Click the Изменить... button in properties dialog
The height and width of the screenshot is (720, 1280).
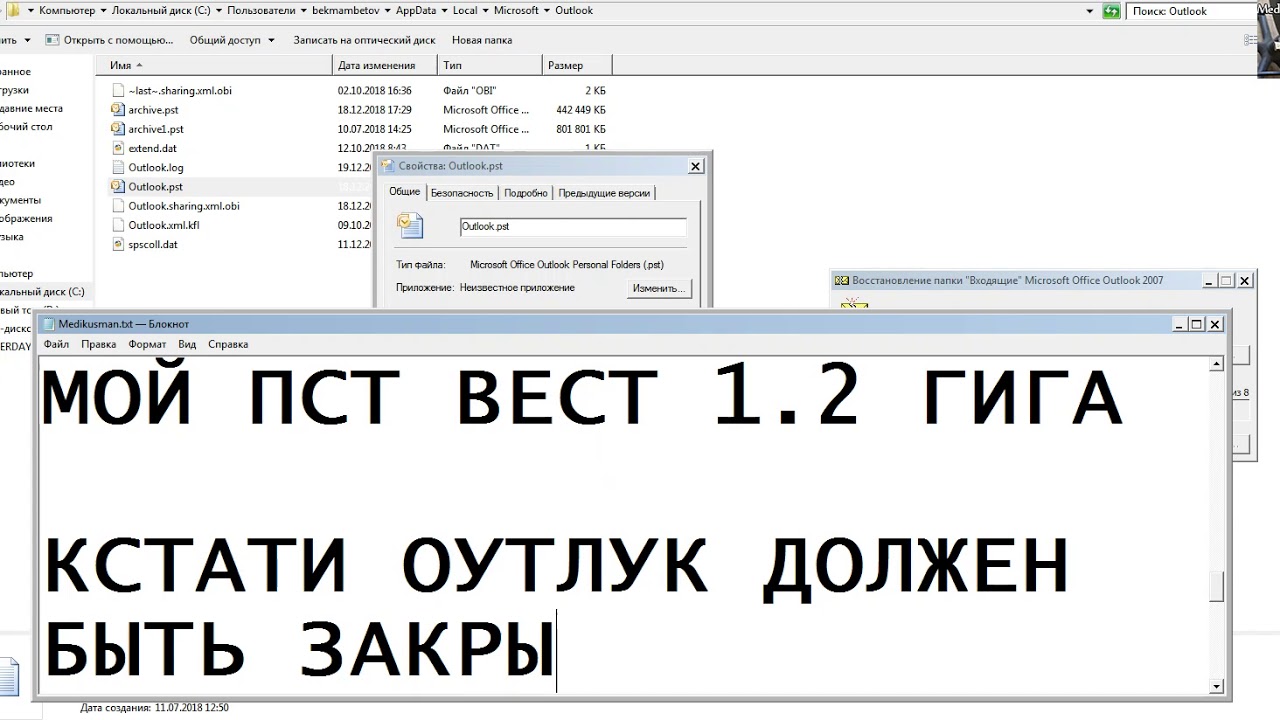[x=659, y=288]
